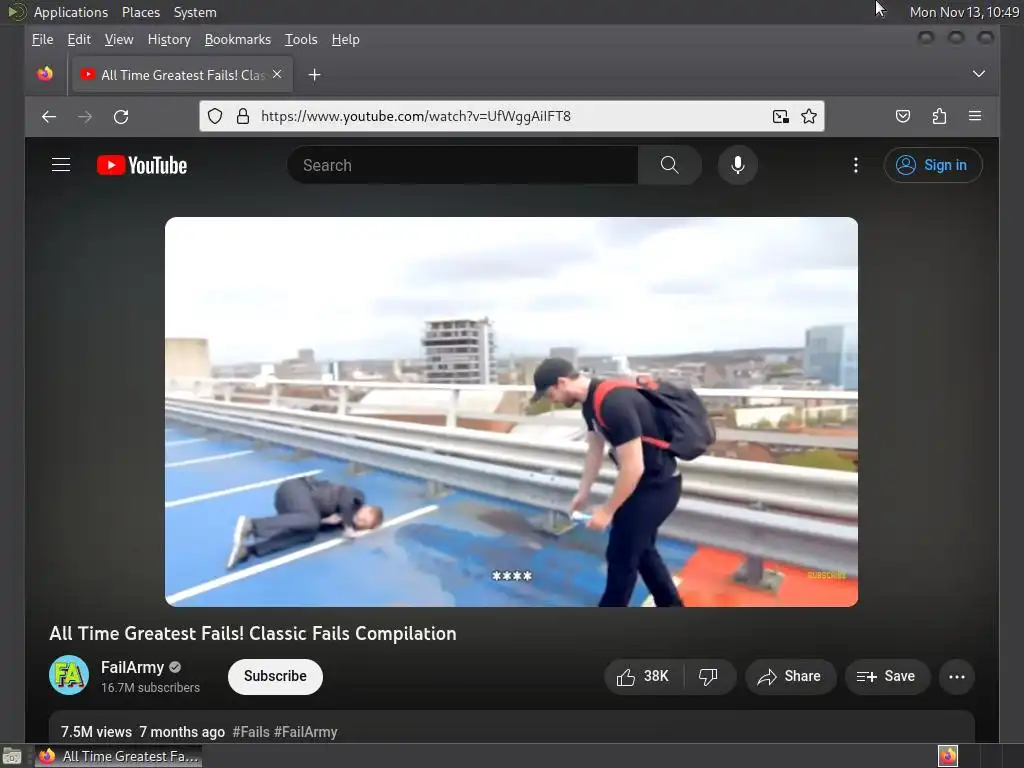Open the Edit menu
Screen dimensions: 1024x768
click(79, 40)
